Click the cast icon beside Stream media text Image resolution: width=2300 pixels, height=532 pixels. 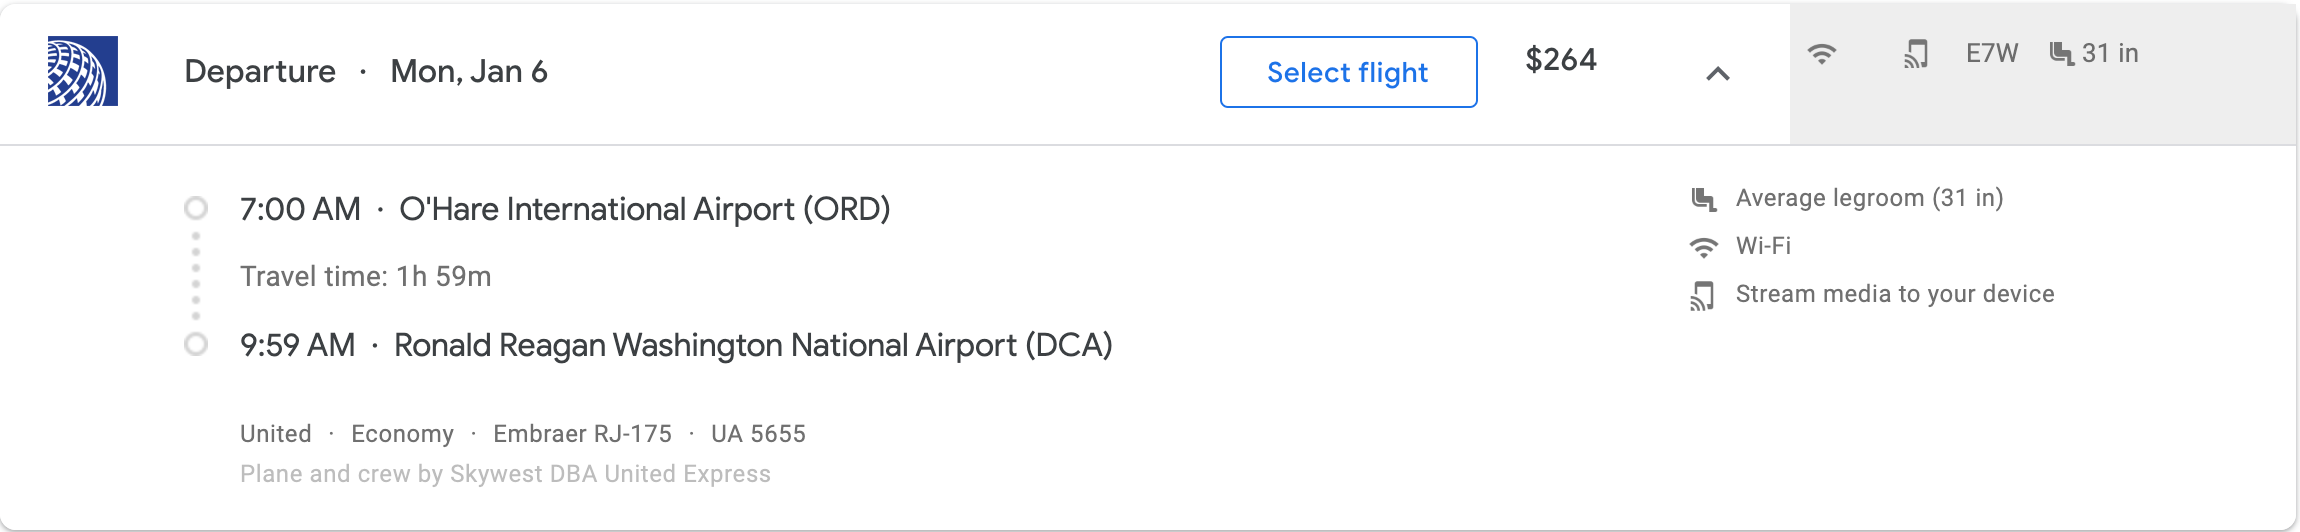1703,296
